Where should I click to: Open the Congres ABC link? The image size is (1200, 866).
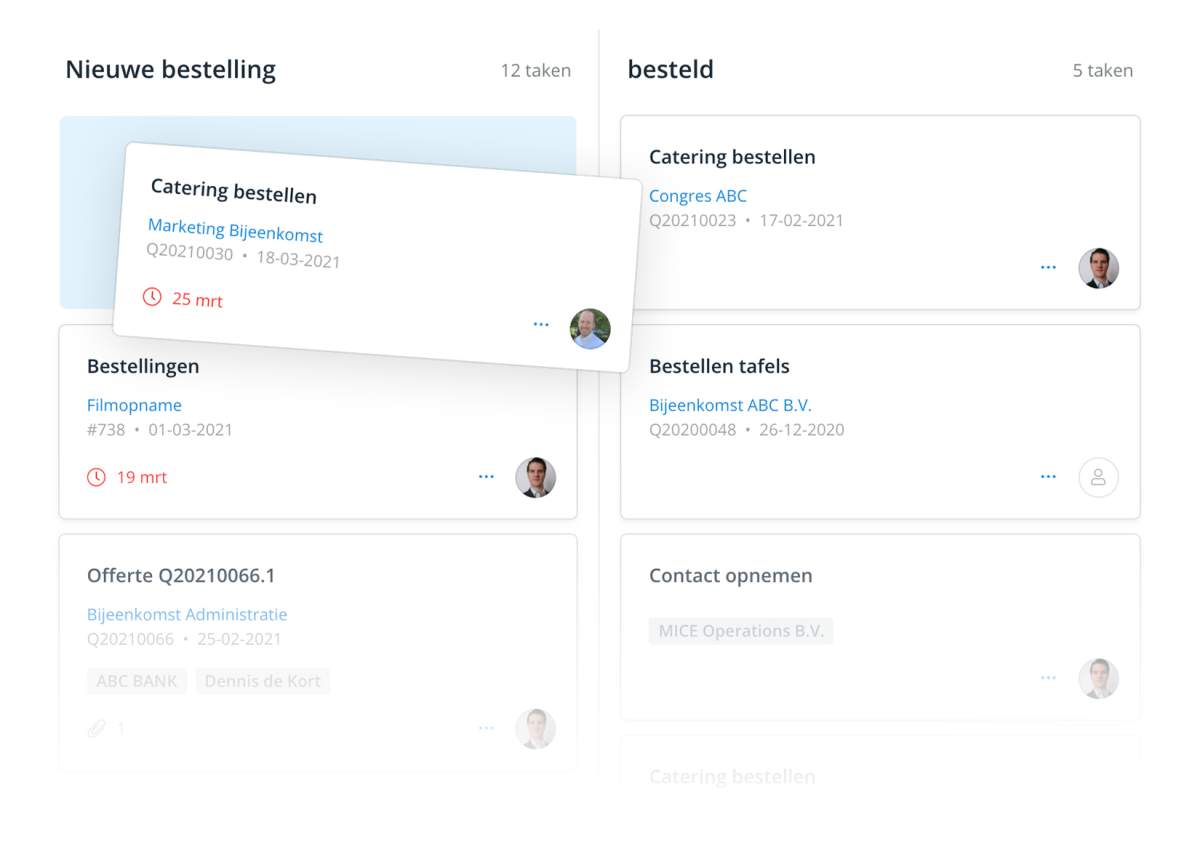[697, 196]
